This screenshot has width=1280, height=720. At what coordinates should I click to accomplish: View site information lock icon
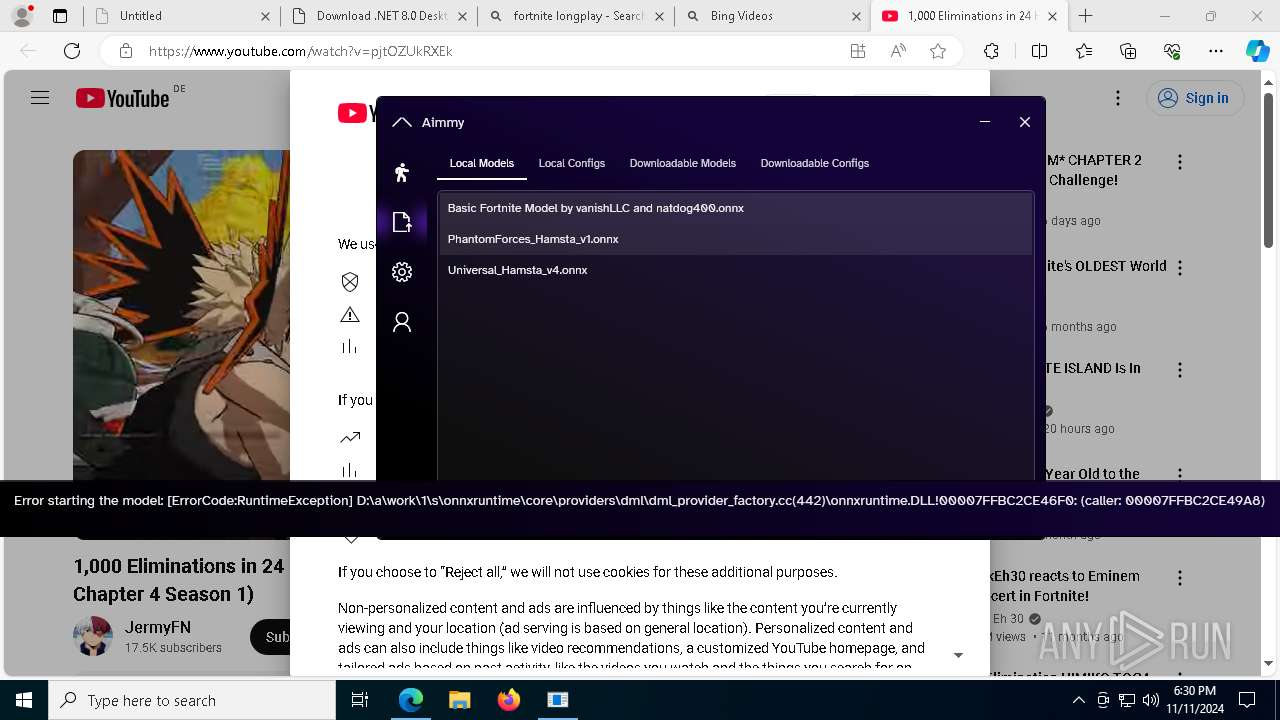click(x=126, y=51)
